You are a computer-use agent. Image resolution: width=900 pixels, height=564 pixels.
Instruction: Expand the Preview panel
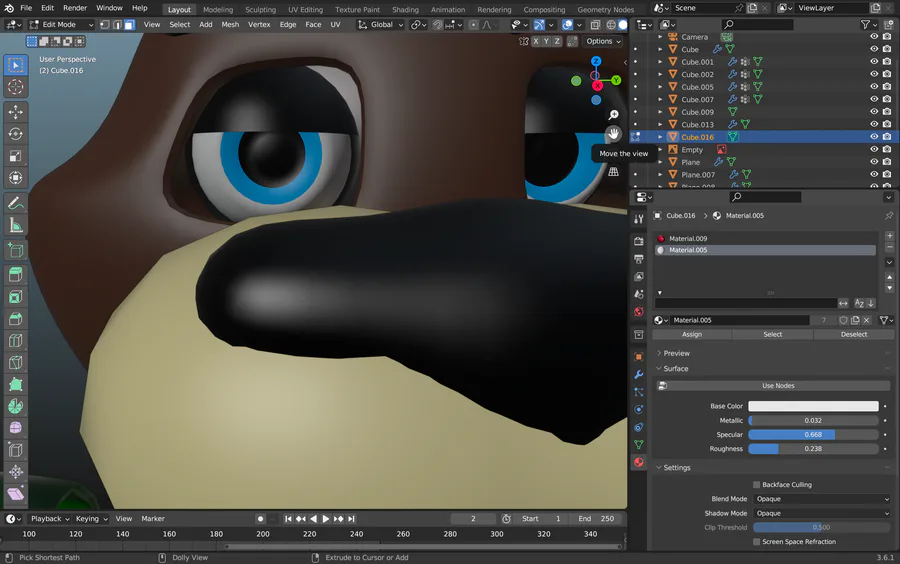click(x=677, y=353)
